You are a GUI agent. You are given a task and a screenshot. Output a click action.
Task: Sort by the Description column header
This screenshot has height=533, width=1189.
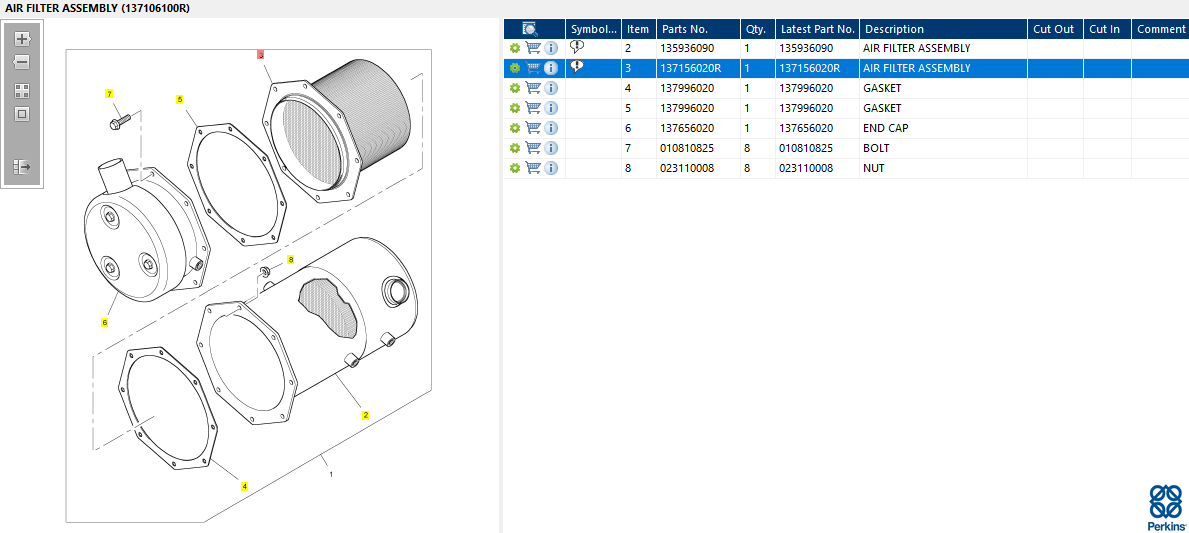(x=943, y=29)
